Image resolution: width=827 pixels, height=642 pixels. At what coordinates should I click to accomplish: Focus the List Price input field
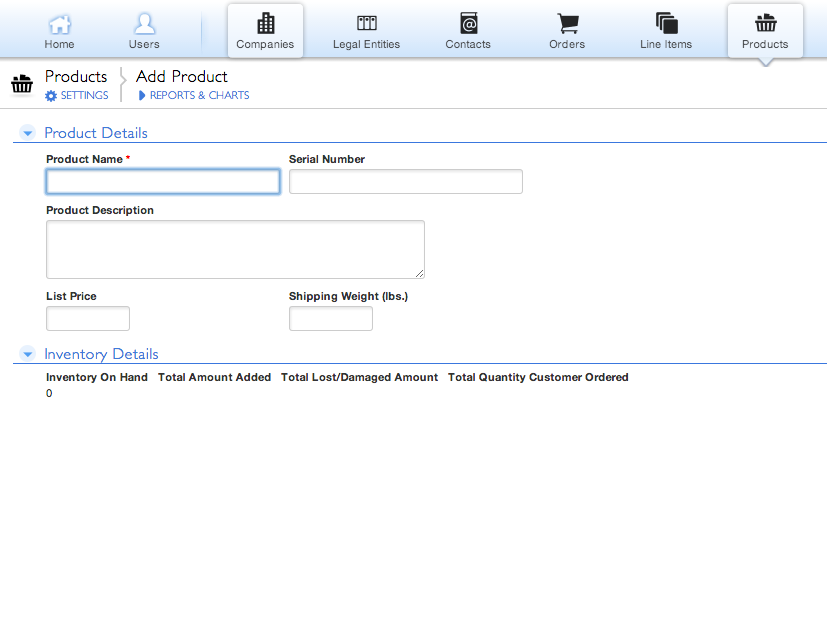88,319
